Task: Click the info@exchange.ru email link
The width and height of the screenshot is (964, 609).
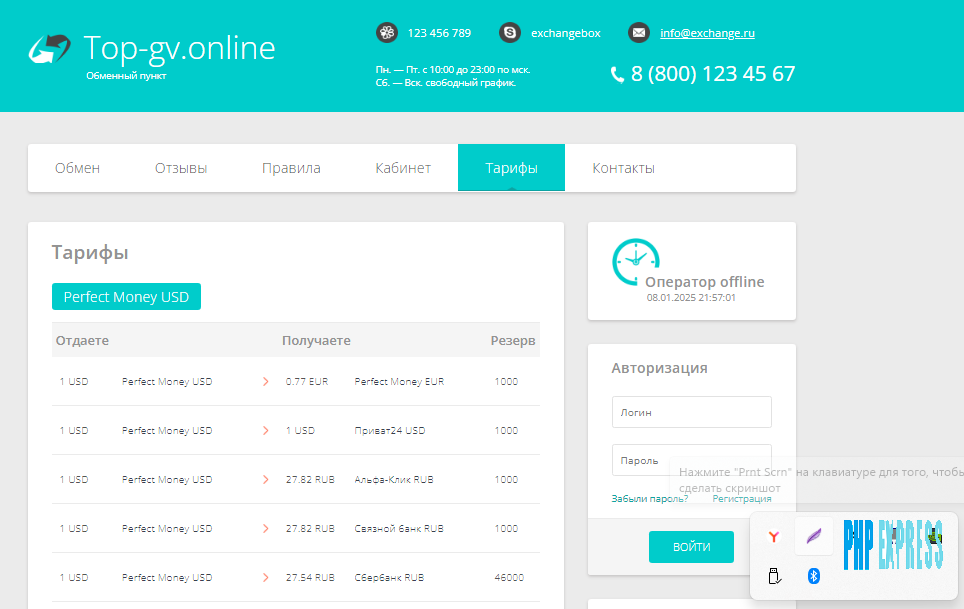Action: click(707, 33)
